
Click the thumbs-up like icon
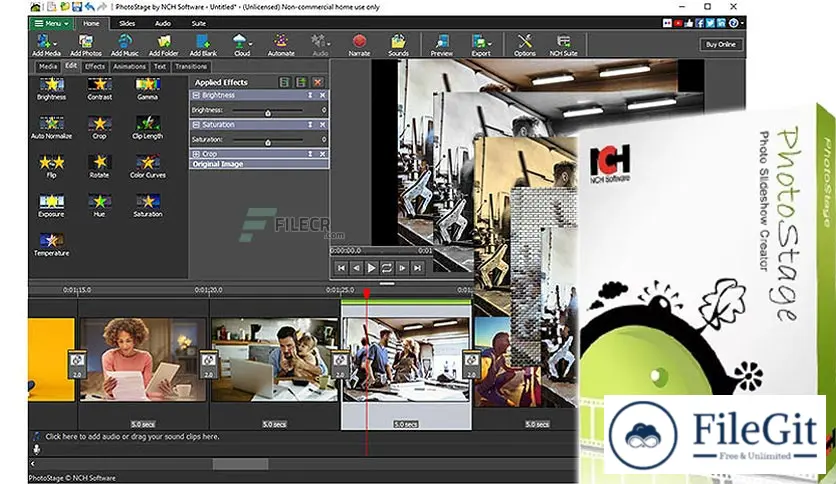tap(689, 23)
